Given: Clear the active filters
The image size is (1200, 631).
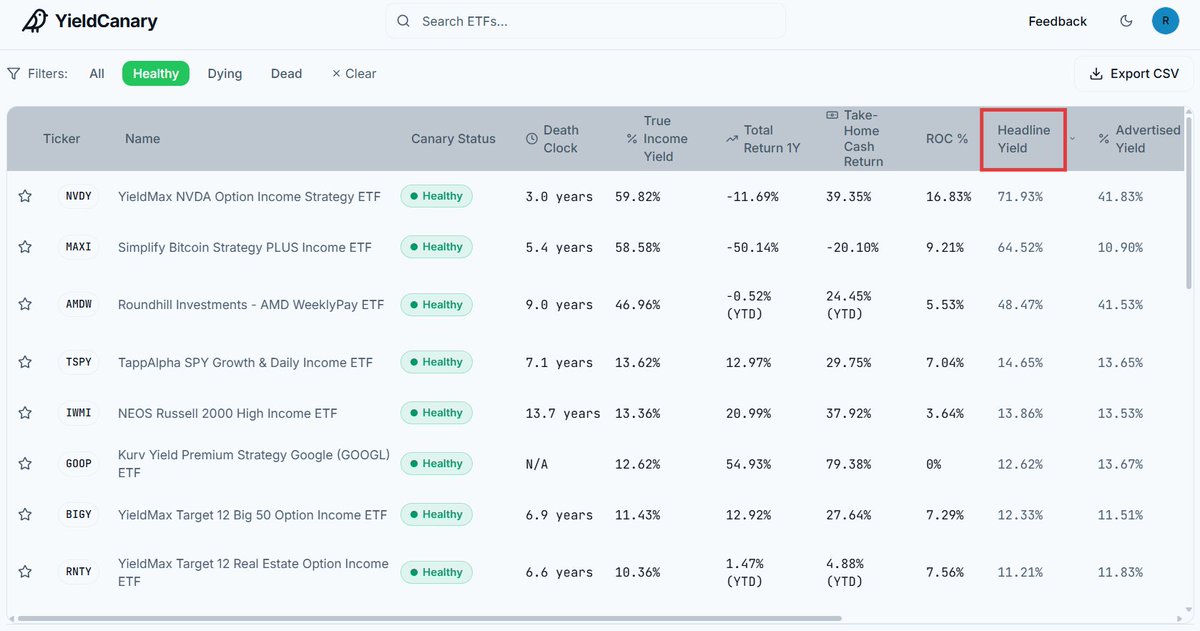Looking at the screenshot, I should tap(354, 74).
